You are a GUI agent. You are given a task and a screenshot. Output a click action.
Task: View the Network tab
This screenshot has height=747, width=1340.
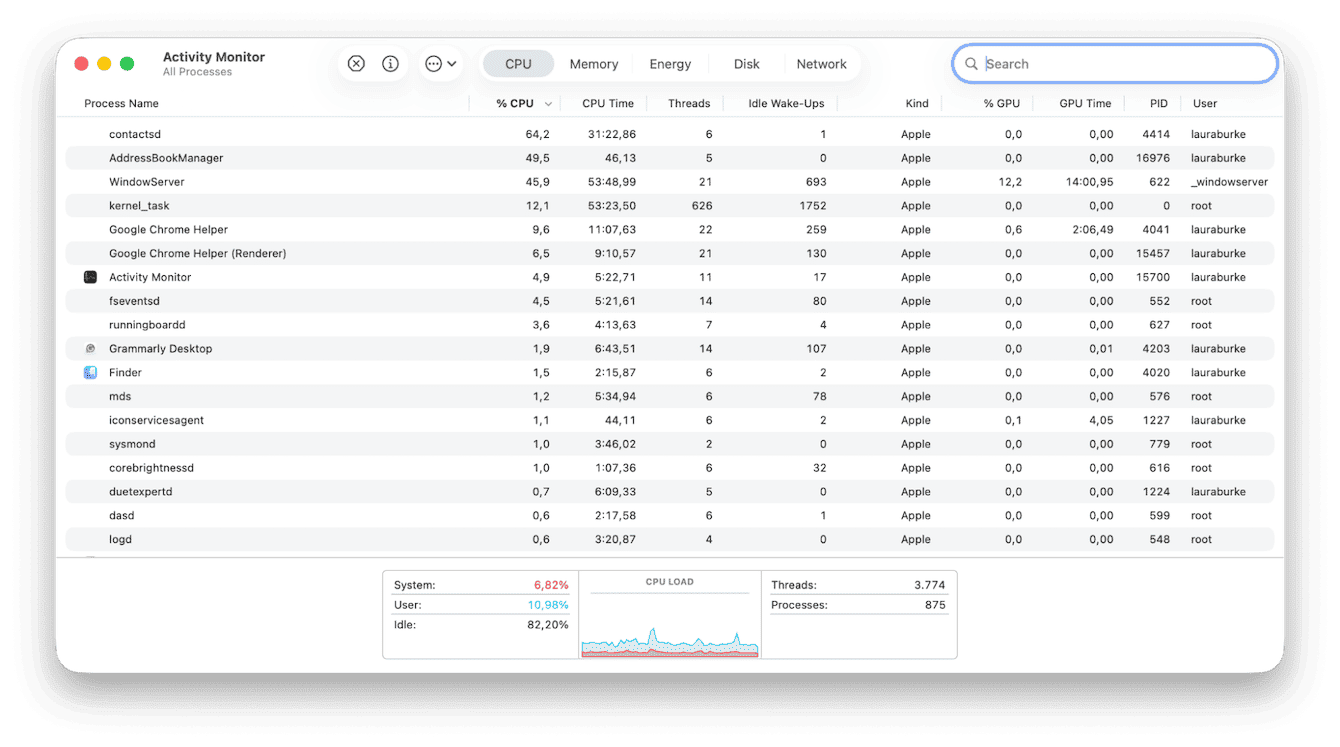pyautogui.click(x=822, y=63)
